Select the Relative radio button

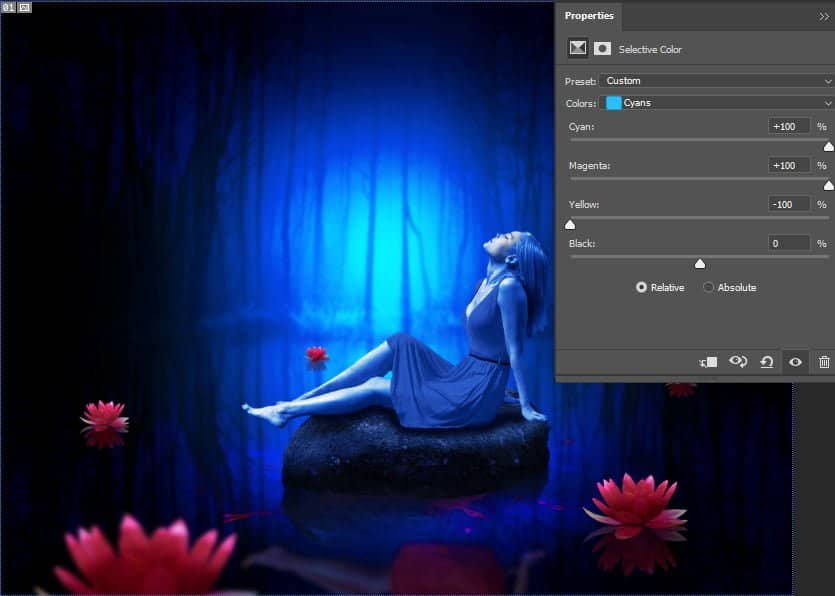pos(641,287)
